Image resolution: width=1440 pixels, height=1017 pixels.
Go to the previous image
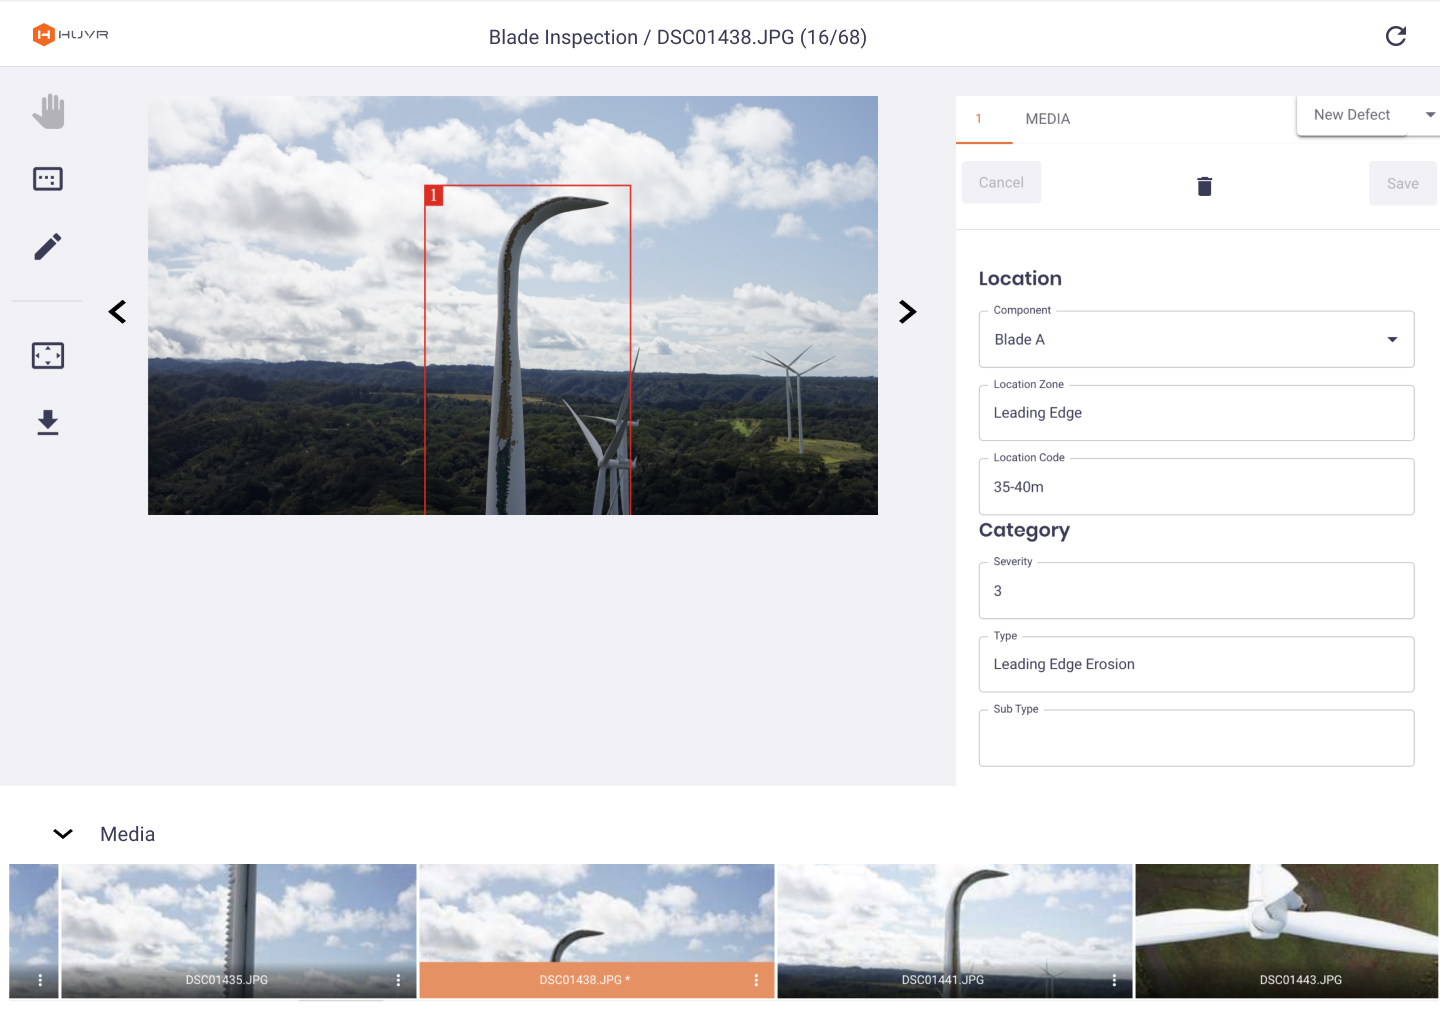click(117, 312)
